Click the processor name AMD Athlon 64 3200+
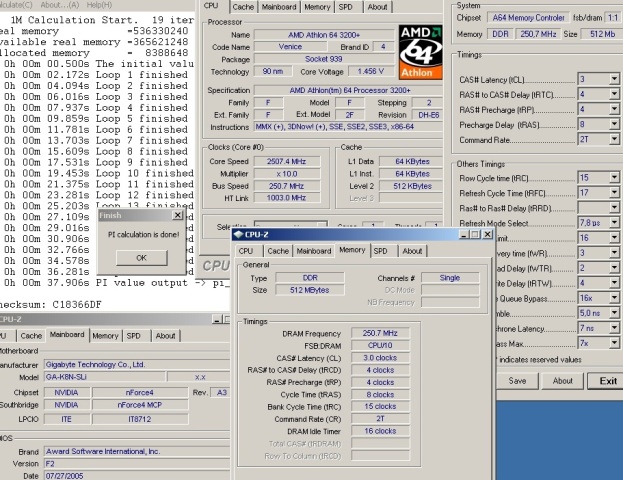Image resolution: width=623 pixels, height=480 pixels. pyautogui.click(x=324, y=35)
